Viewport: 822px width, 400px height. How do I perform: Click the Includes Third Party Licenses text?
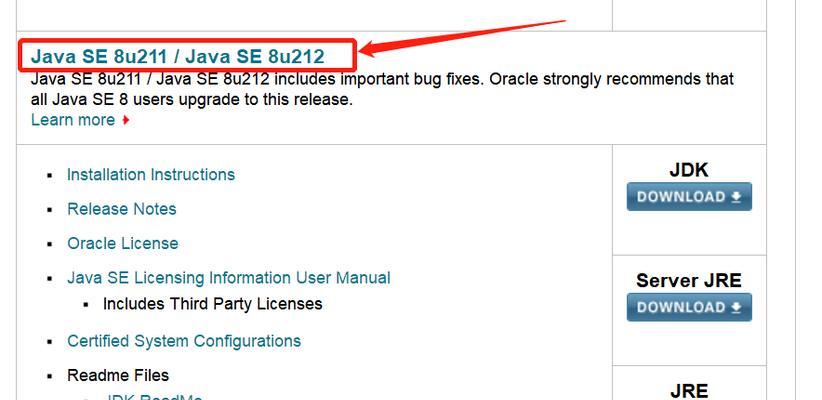[212, 304]
